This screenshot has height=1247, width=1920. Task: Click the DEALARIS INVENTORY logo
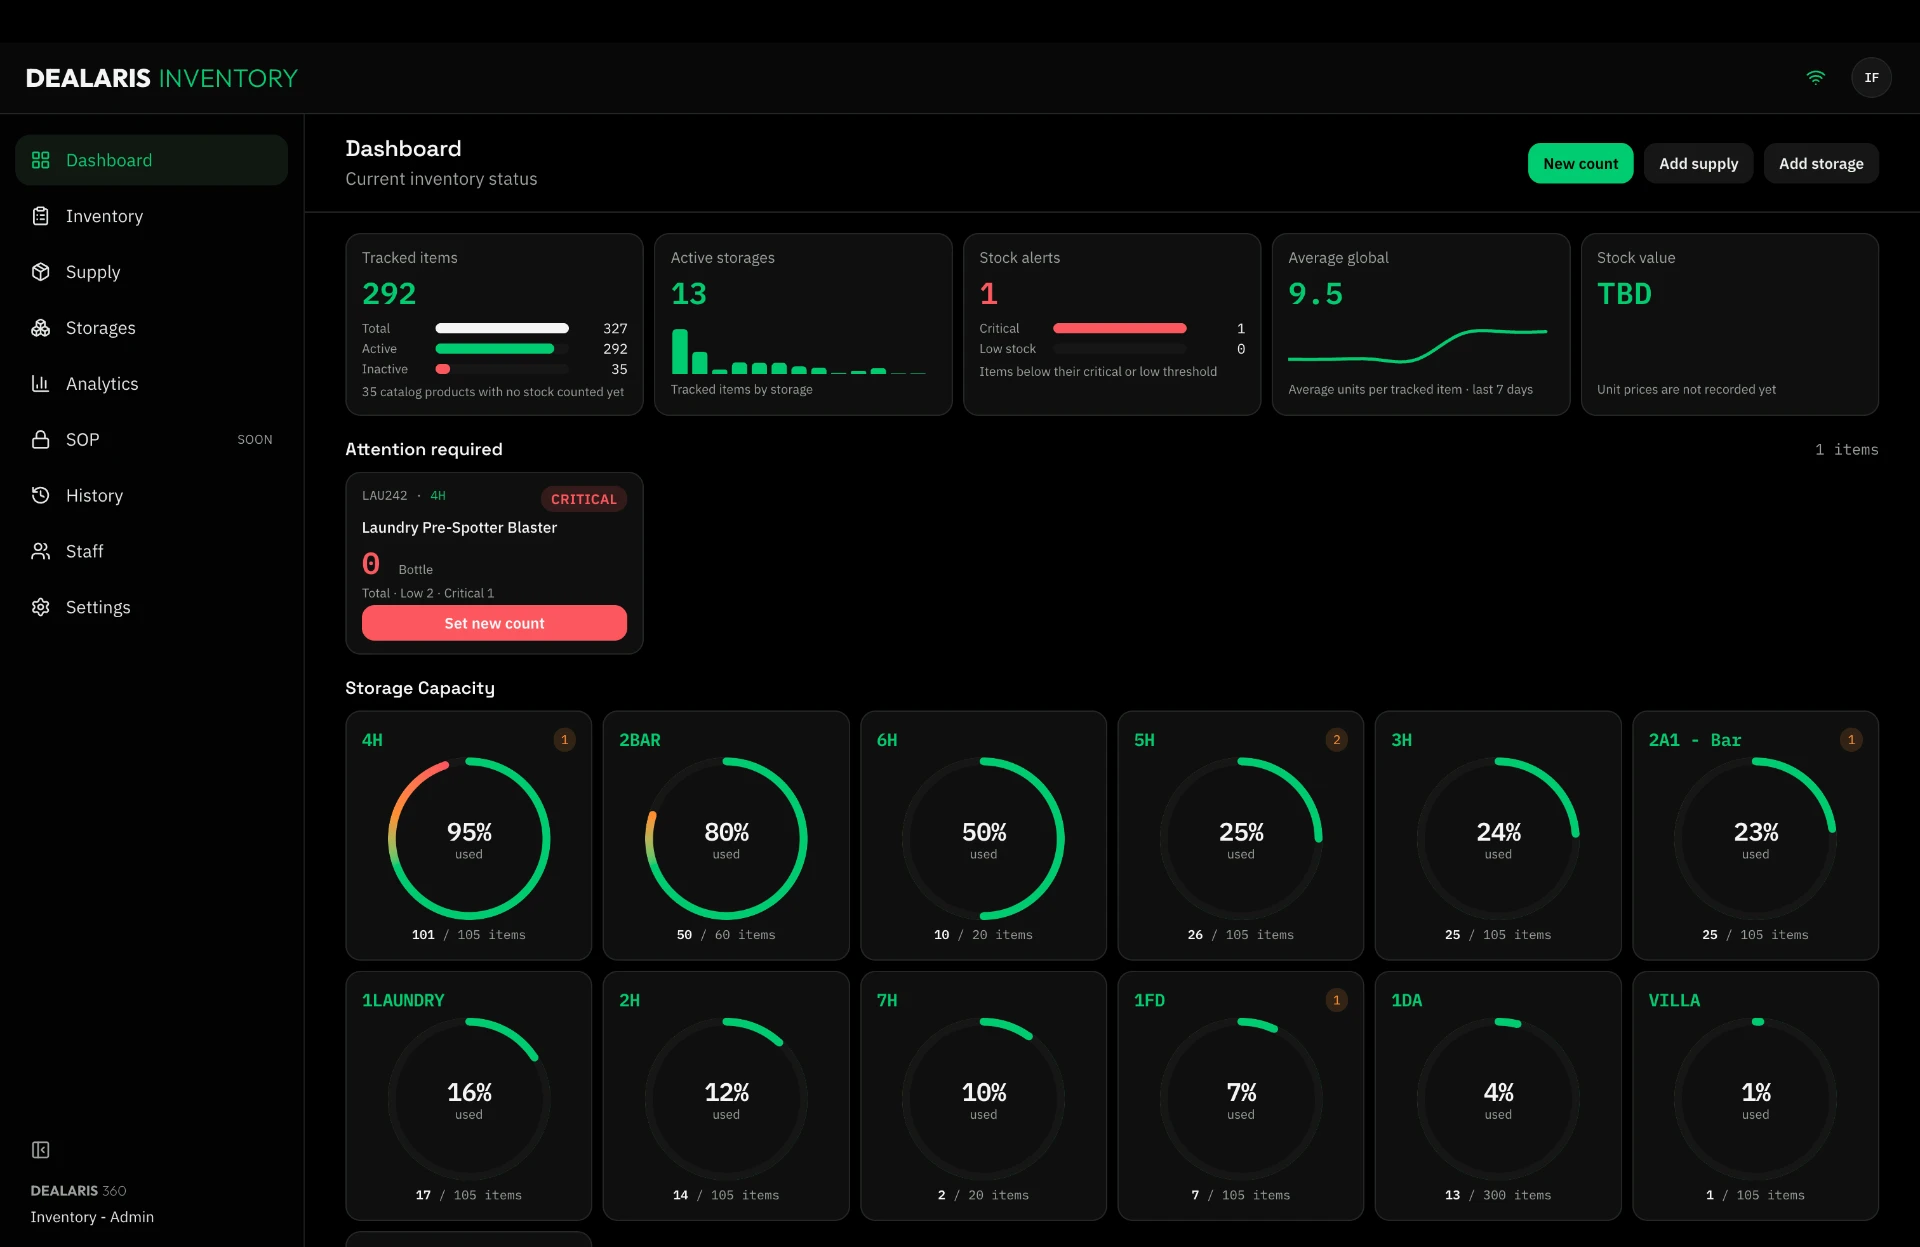[x=161, y=78]
